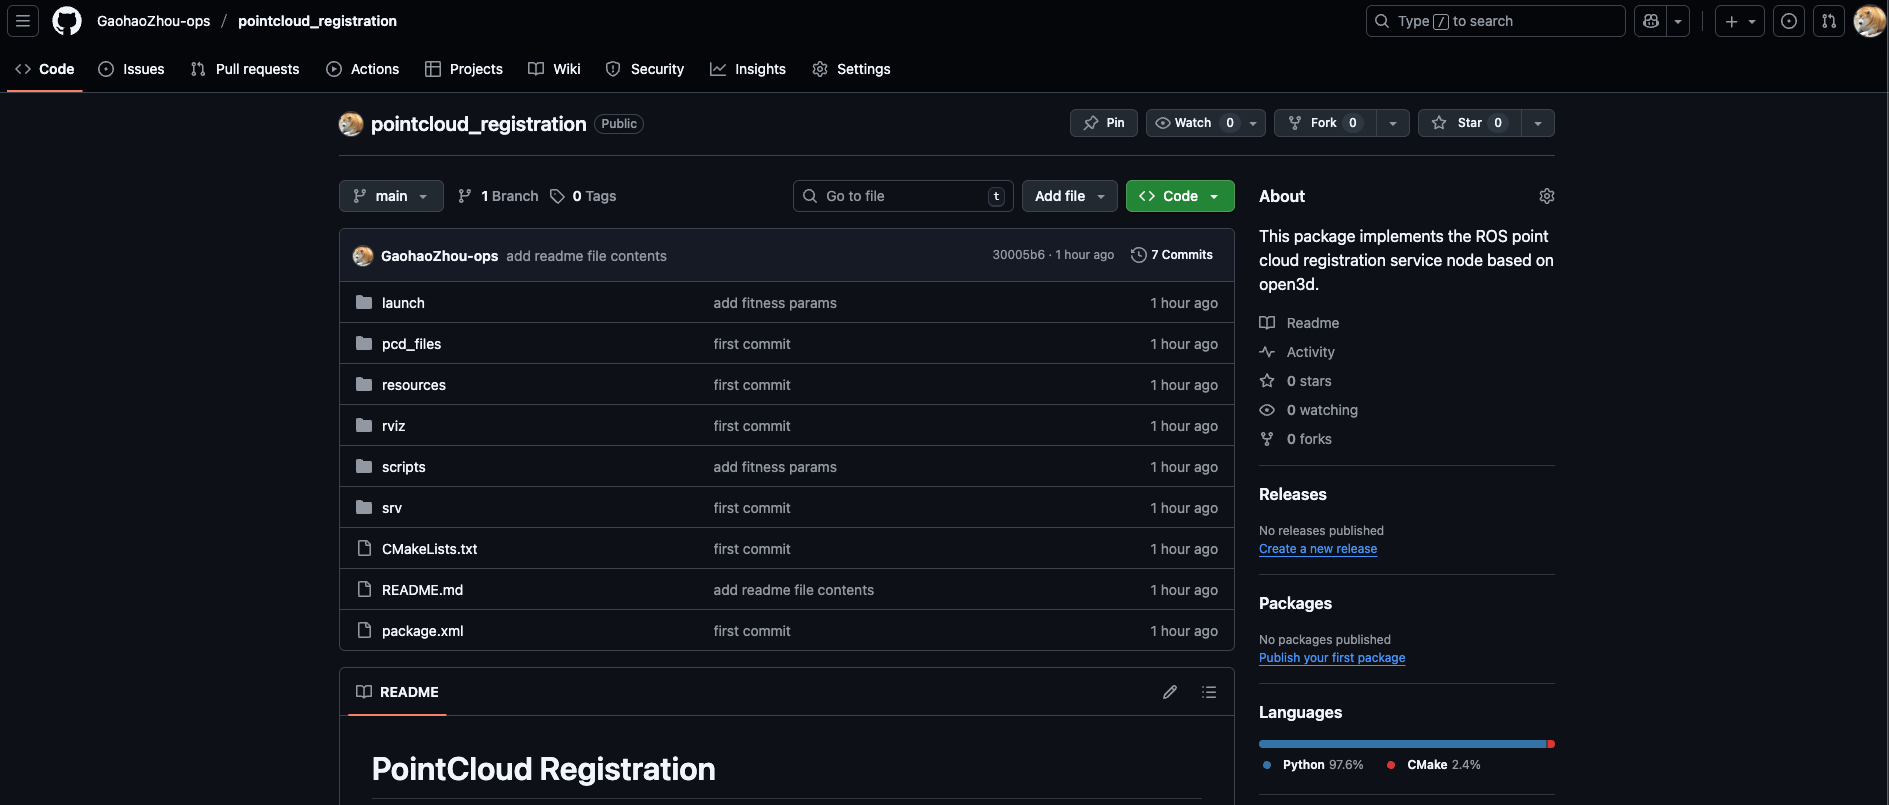Open the scripts folder

403,467
